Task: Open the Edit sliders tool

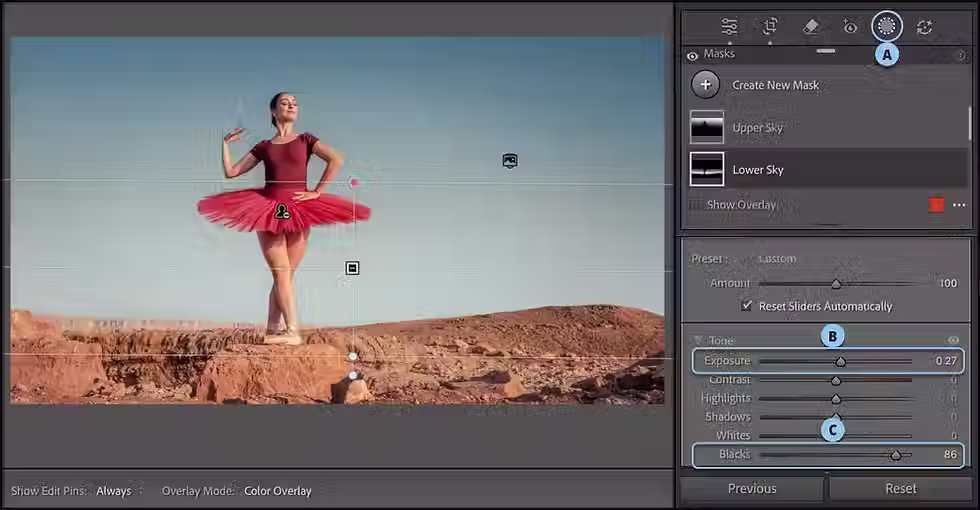Action: pyautogui.click(x=729, y=27)
